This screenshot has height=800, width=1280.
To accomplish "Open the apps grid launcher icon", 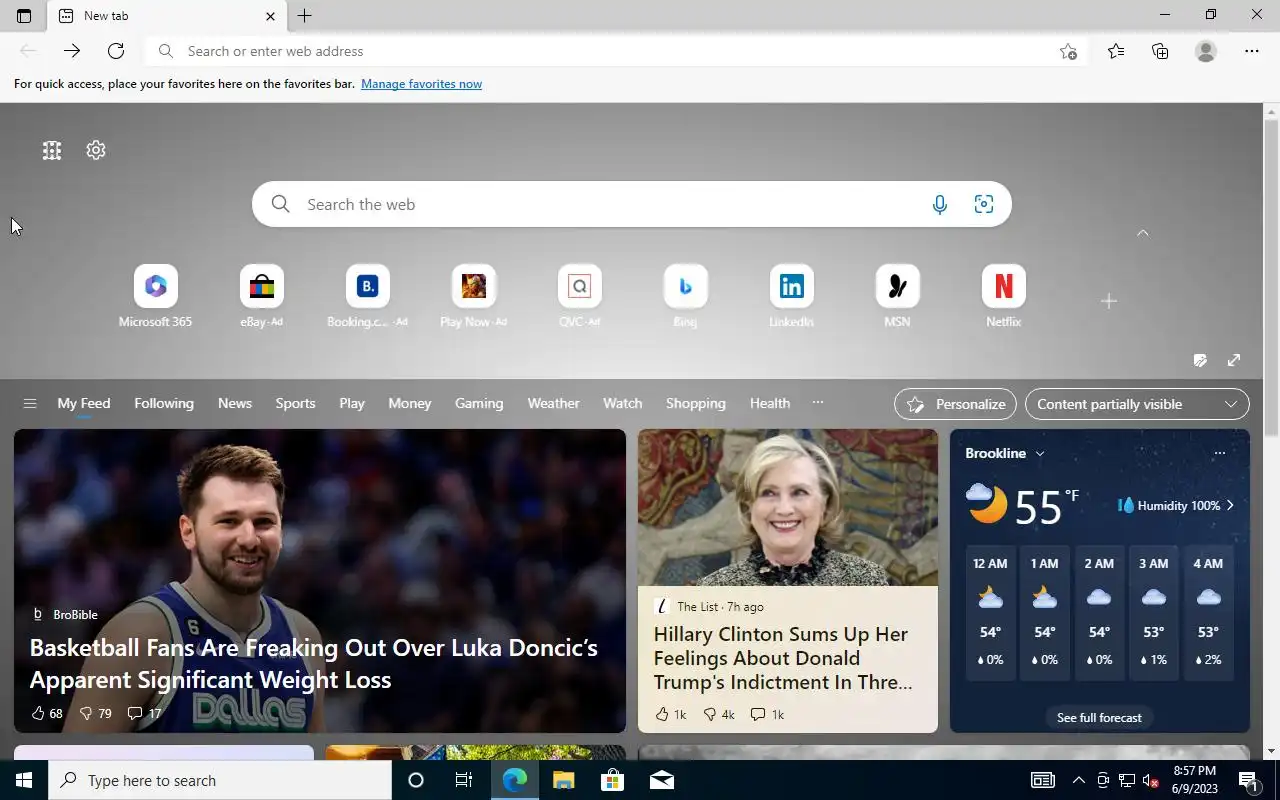I will click(52, 150).
